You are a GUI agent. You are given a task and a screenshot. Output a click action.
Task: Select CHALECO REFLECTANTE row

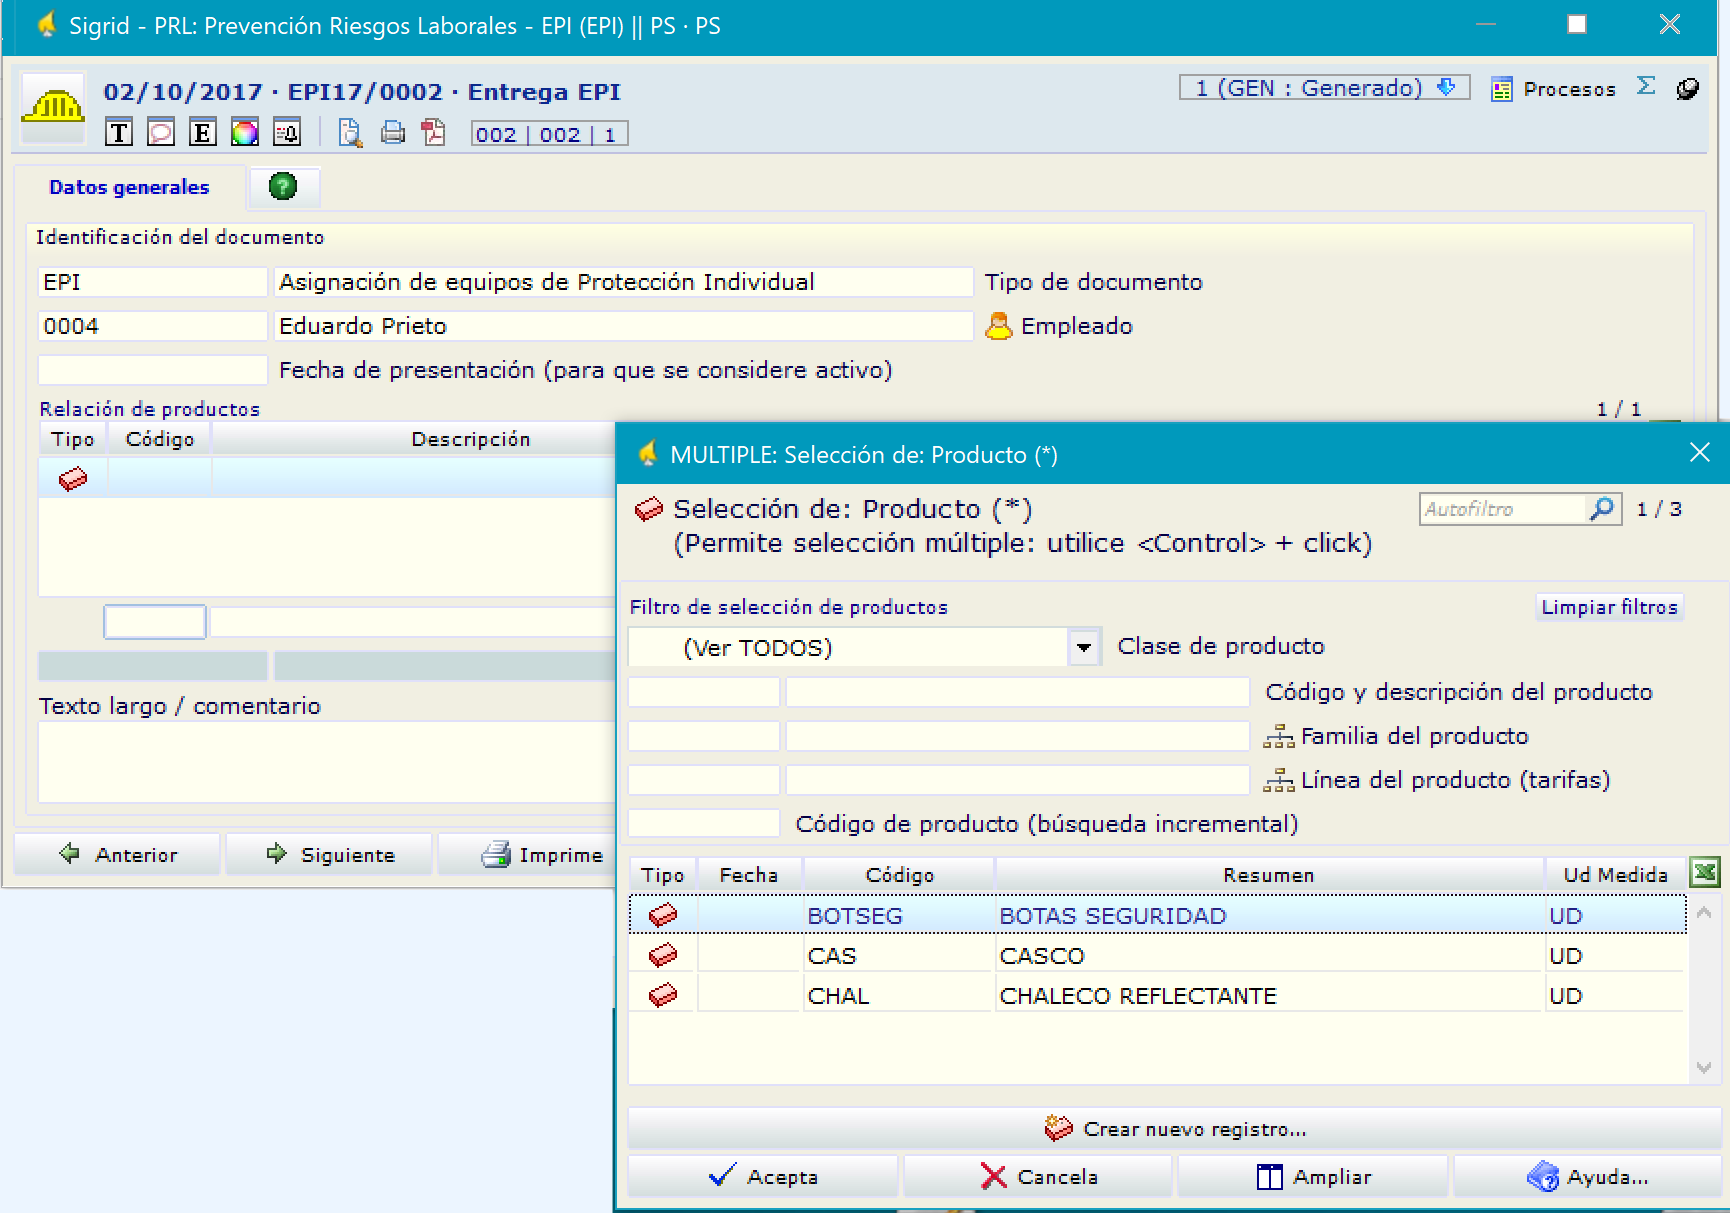1158,995
